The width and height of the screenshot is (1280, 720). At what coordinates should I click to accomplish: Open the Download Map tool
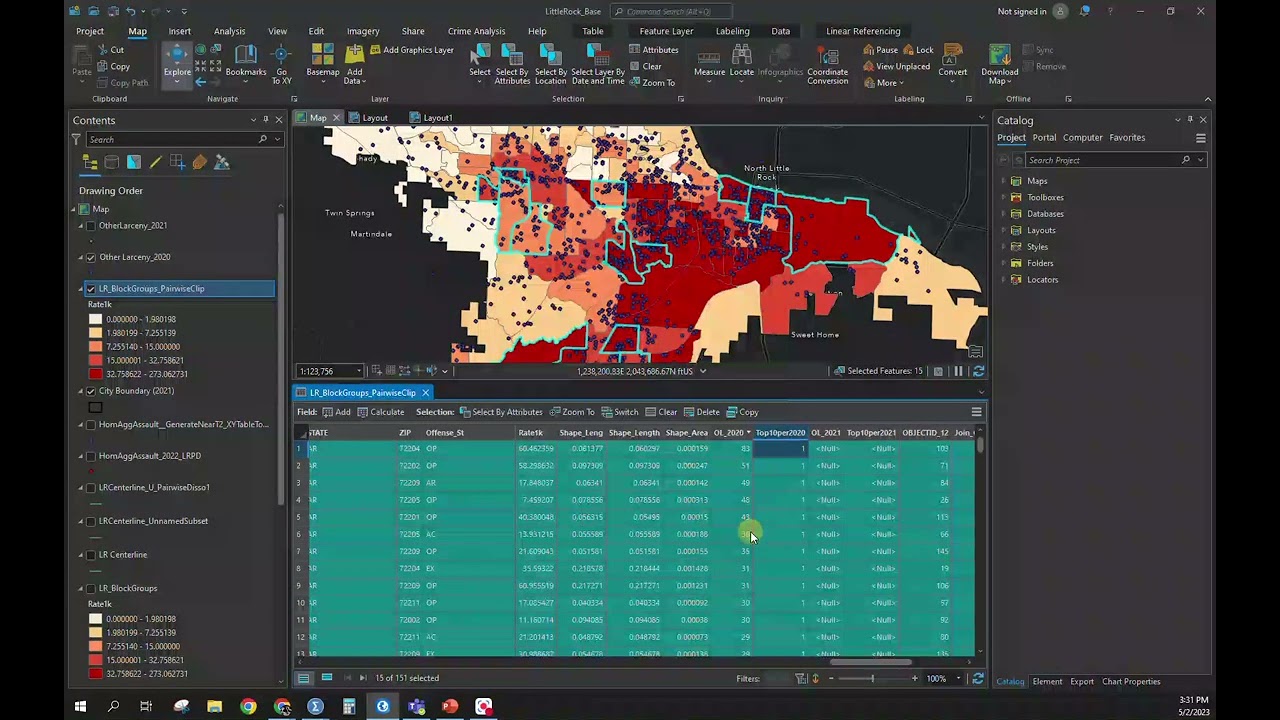tap(1000, 64)
